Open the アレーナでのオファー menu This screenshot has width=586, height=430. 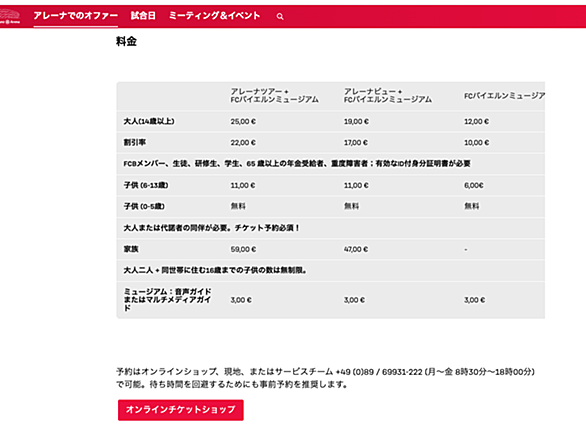[75, 16]
